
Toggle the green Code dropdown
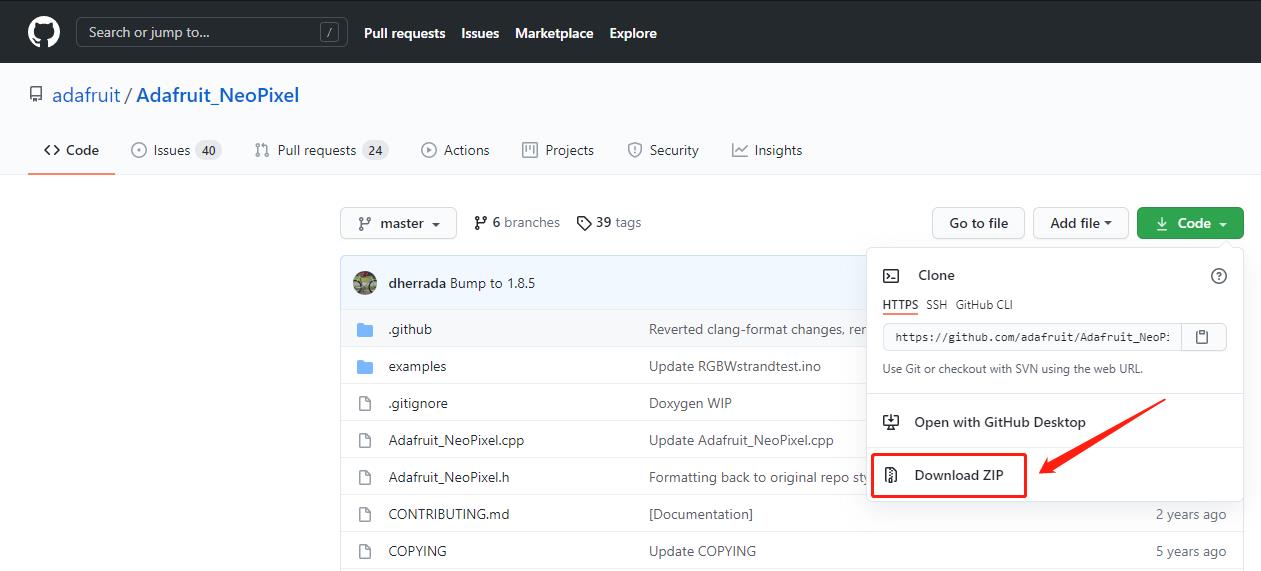1190,223
